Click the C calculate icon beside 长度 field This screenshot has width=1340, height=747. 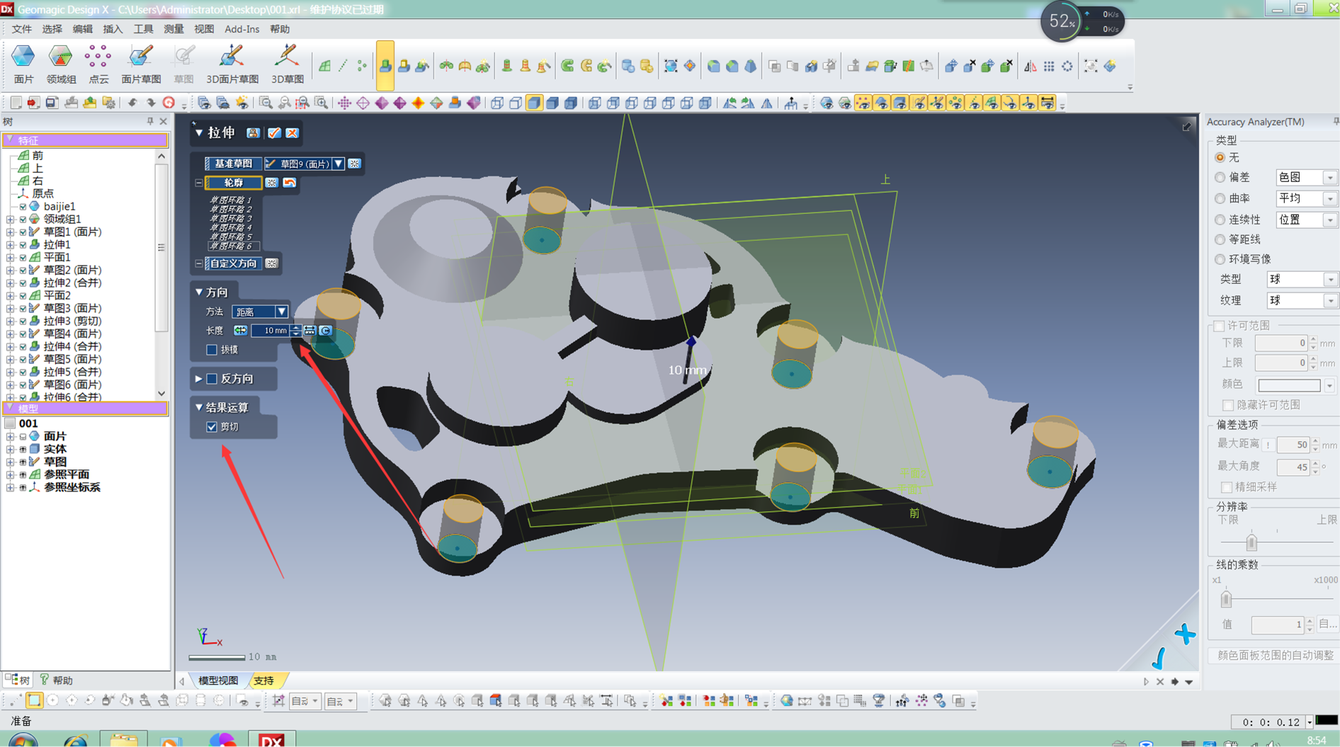point(325,330)
